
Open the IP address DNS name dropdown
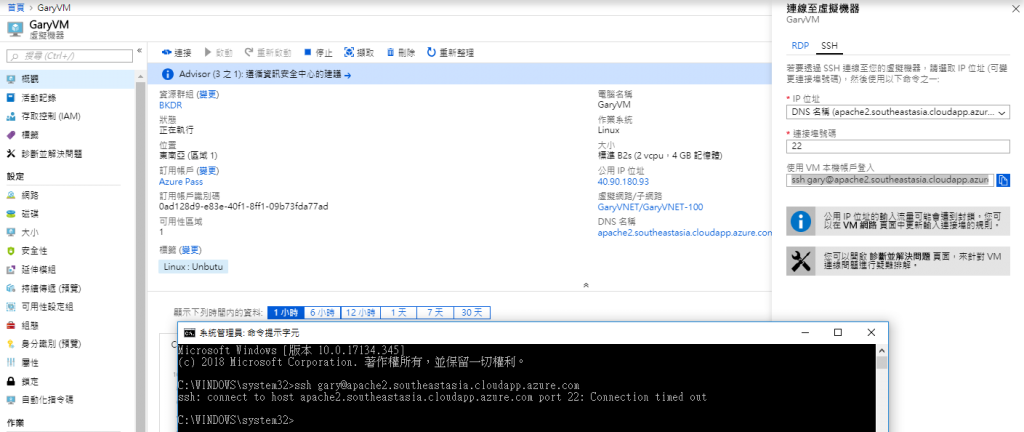(898, 112)
